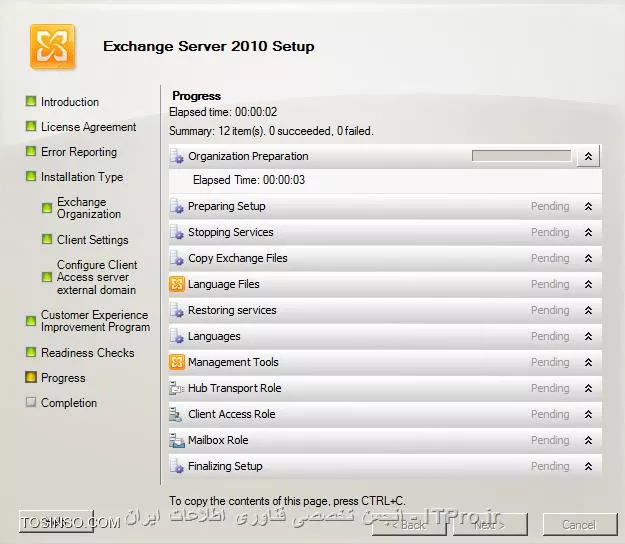Click the Client Access Role icon
The image size is (625, 544).
176,414
